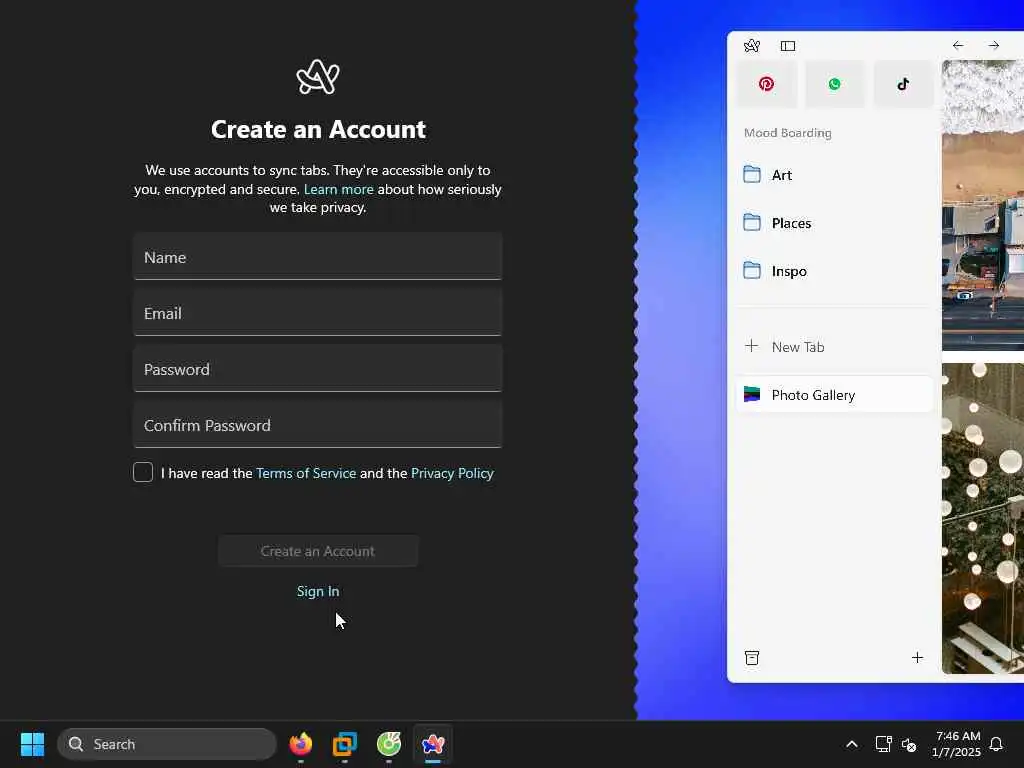This screenshot has width=1024, height=768.
Task: Click the taskbar Search box
Action: point(167,744)
